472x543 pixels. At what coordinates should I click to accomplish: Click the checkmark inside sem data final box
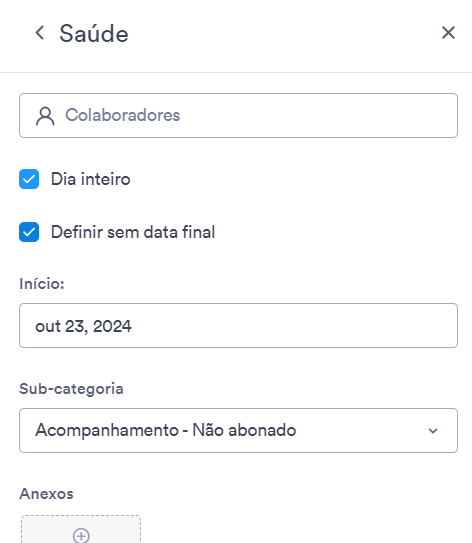tap(29, 232)
